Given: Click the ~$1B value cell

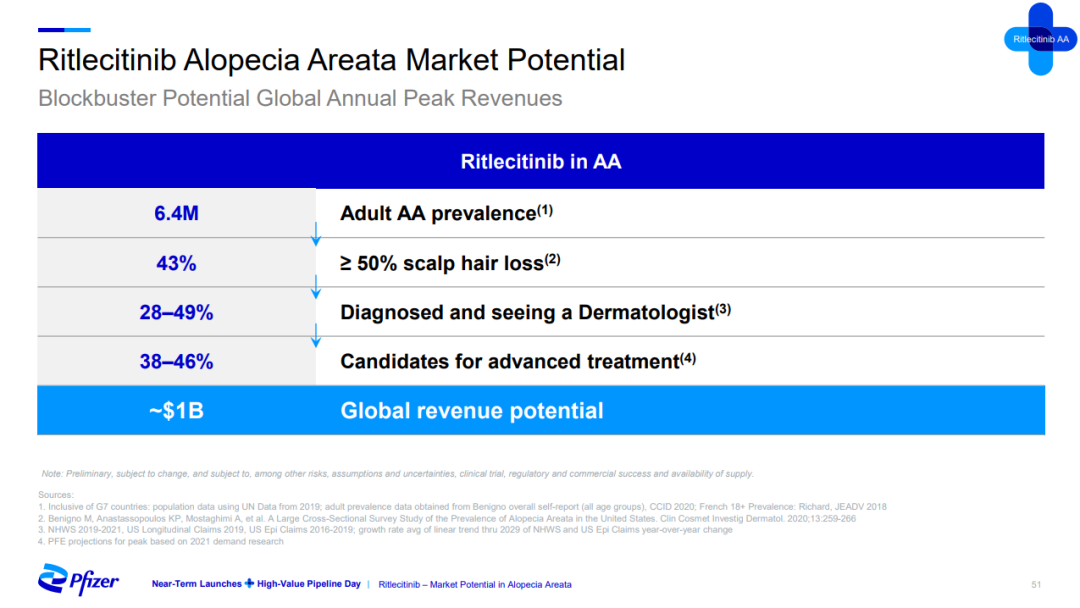Looking at the screenshot, I should point(176,410).
